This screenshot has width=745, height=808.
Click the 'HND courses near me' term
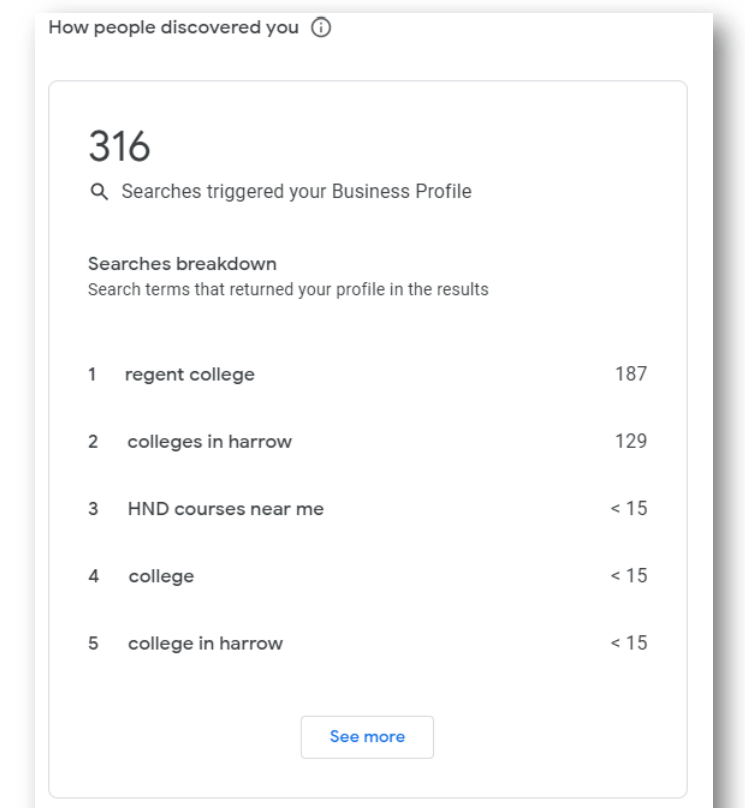pyautogui.click(x=225, y=509)
